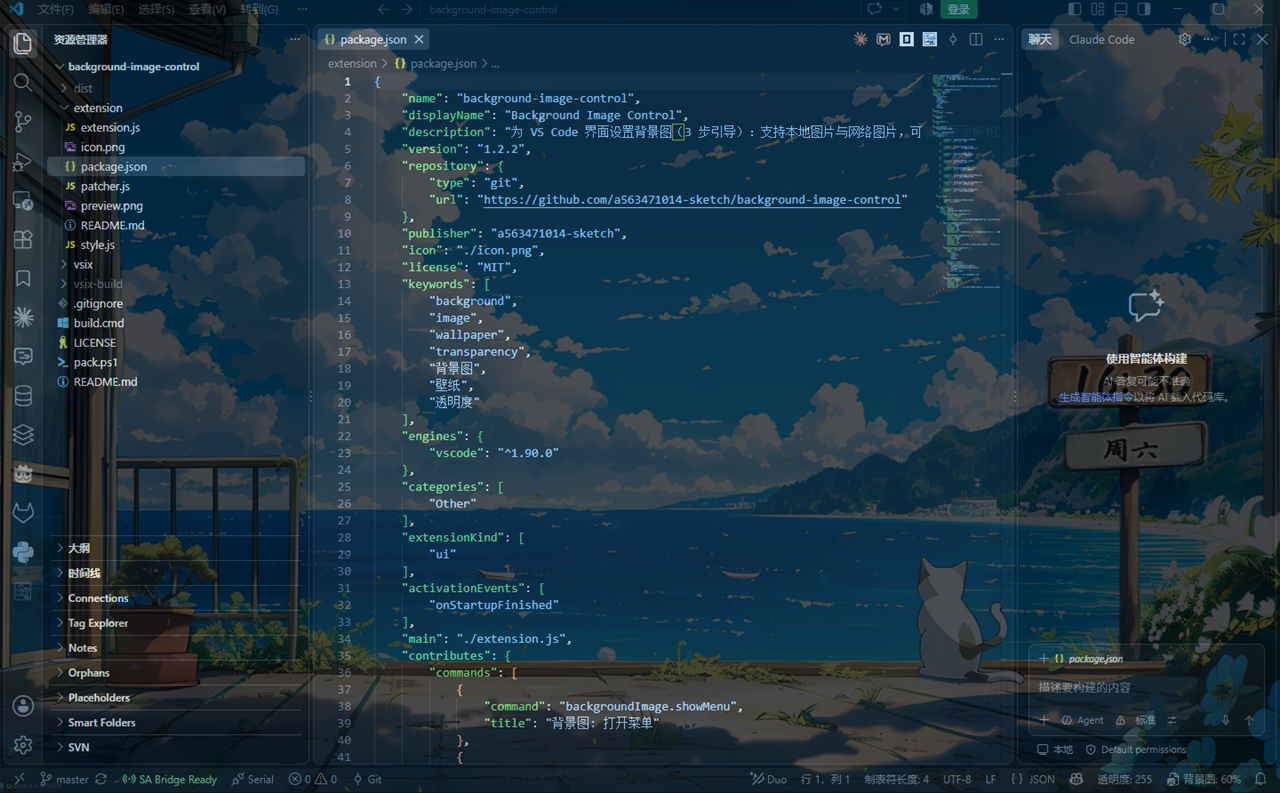The height and width of the screenshot is (793, 1280).
Task: Open the Agent mode picker in chat
Action: click(x=1082, y=720)
